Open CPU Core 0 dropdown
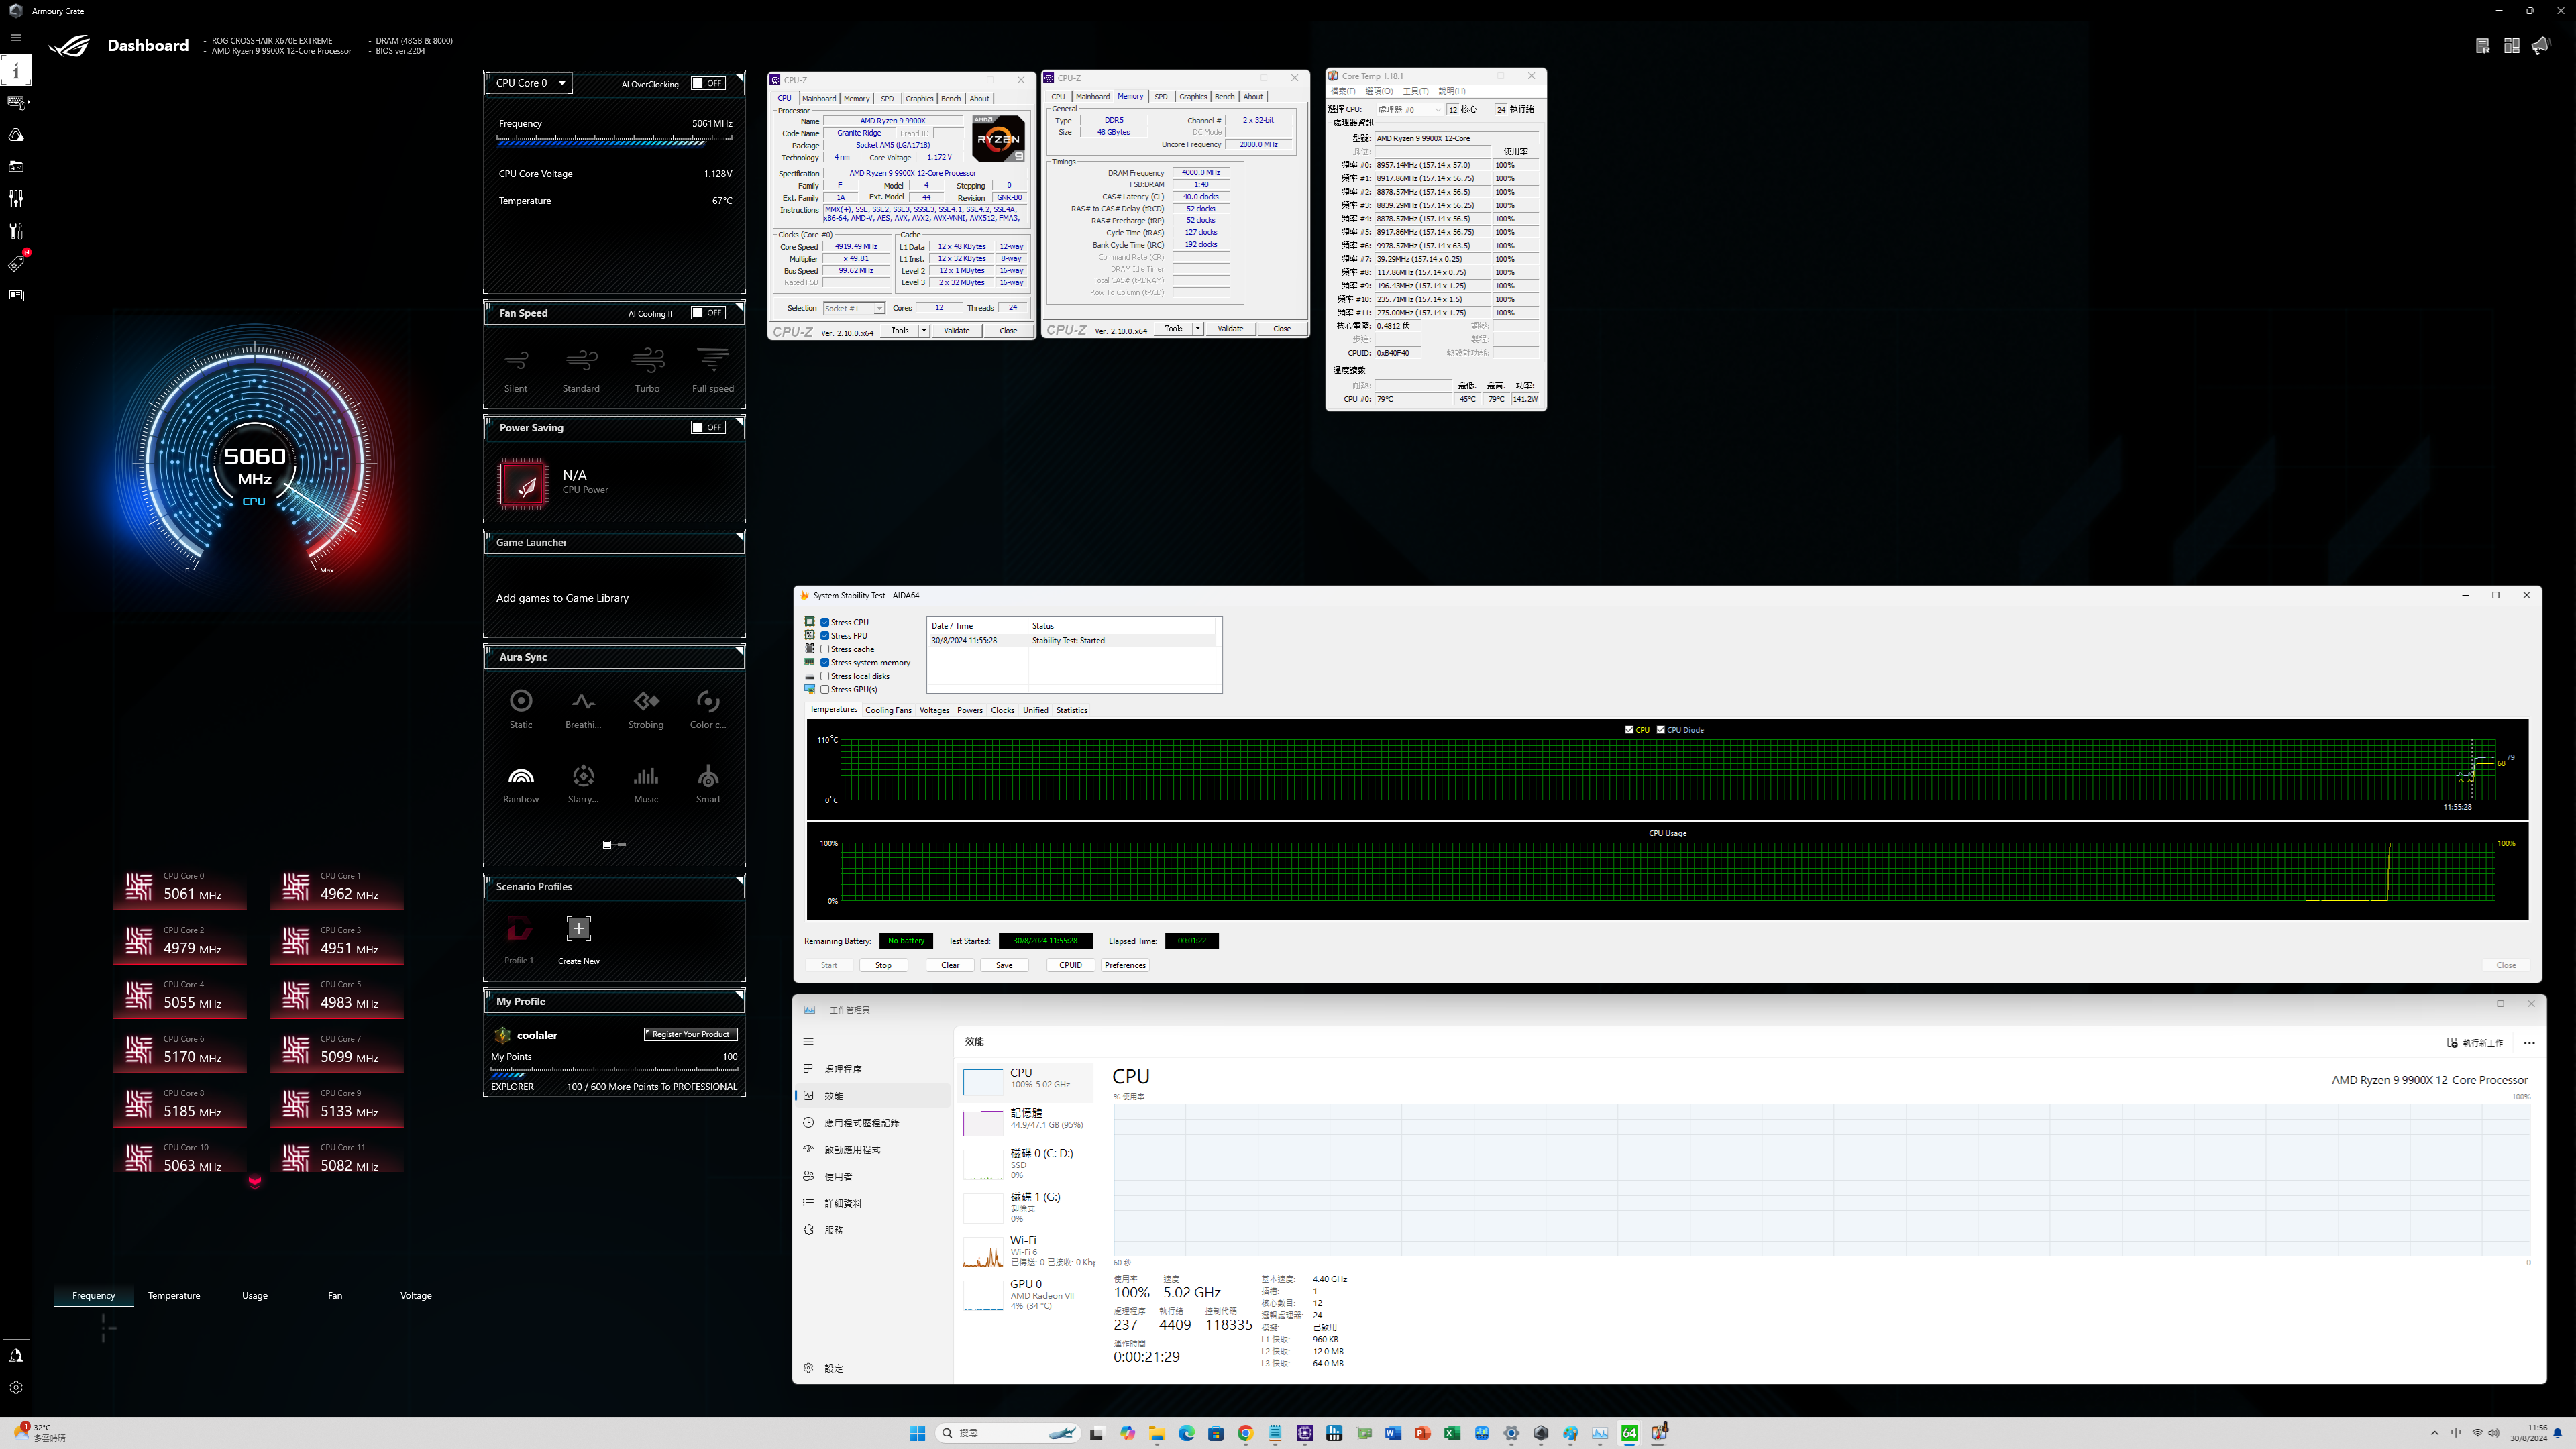The width and height of the screenshot is (2576, 1449). click(530, 83)
